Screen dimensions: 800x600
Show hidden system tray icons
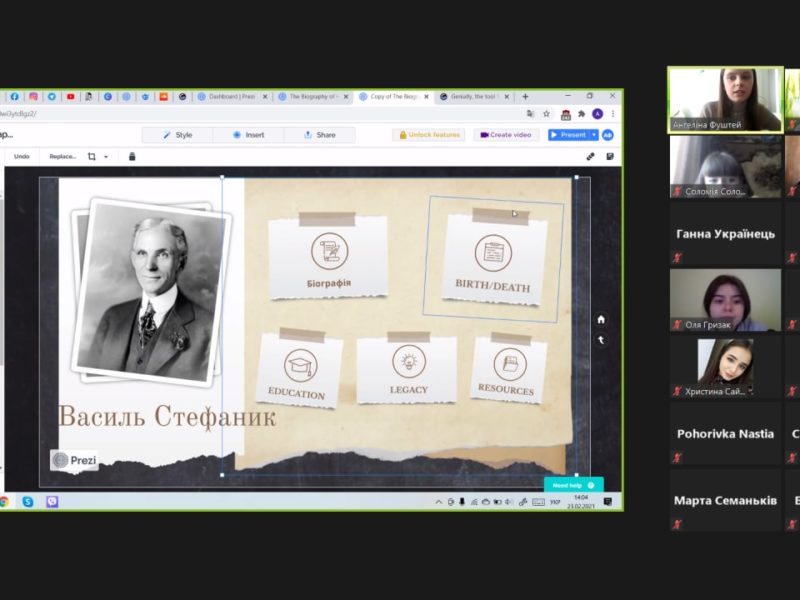440,501
